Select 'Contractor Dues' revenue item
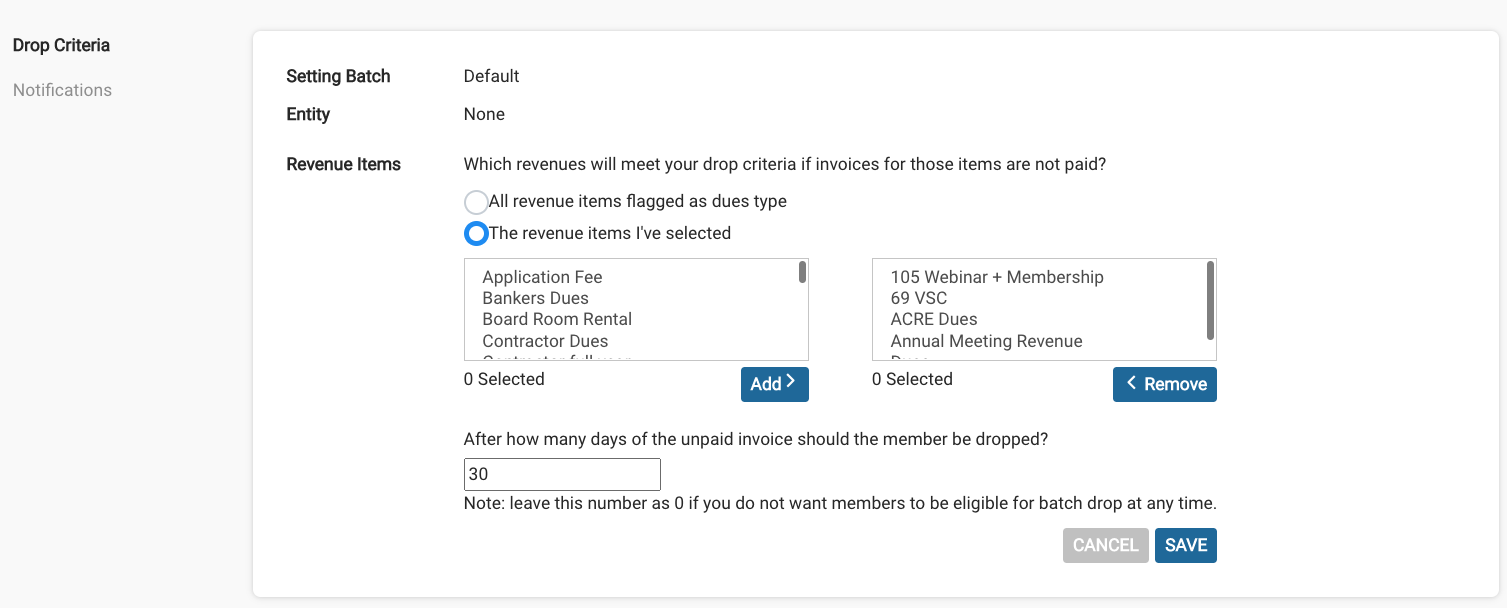This screenshot has height=608, width=1507. click(546, 341)
